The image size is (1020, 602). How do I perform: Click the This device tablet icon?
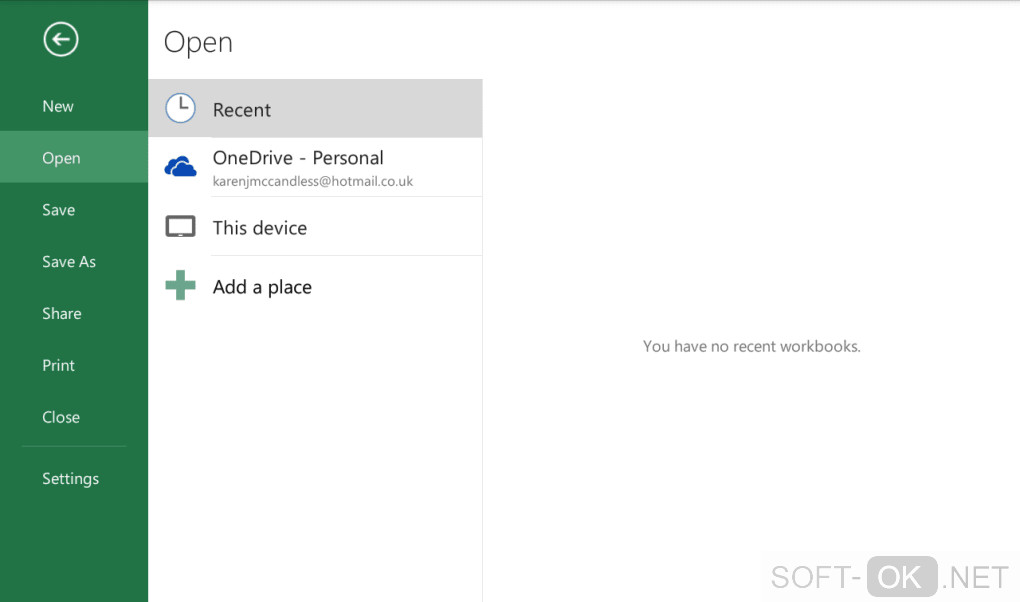click(x=180, y=227)
